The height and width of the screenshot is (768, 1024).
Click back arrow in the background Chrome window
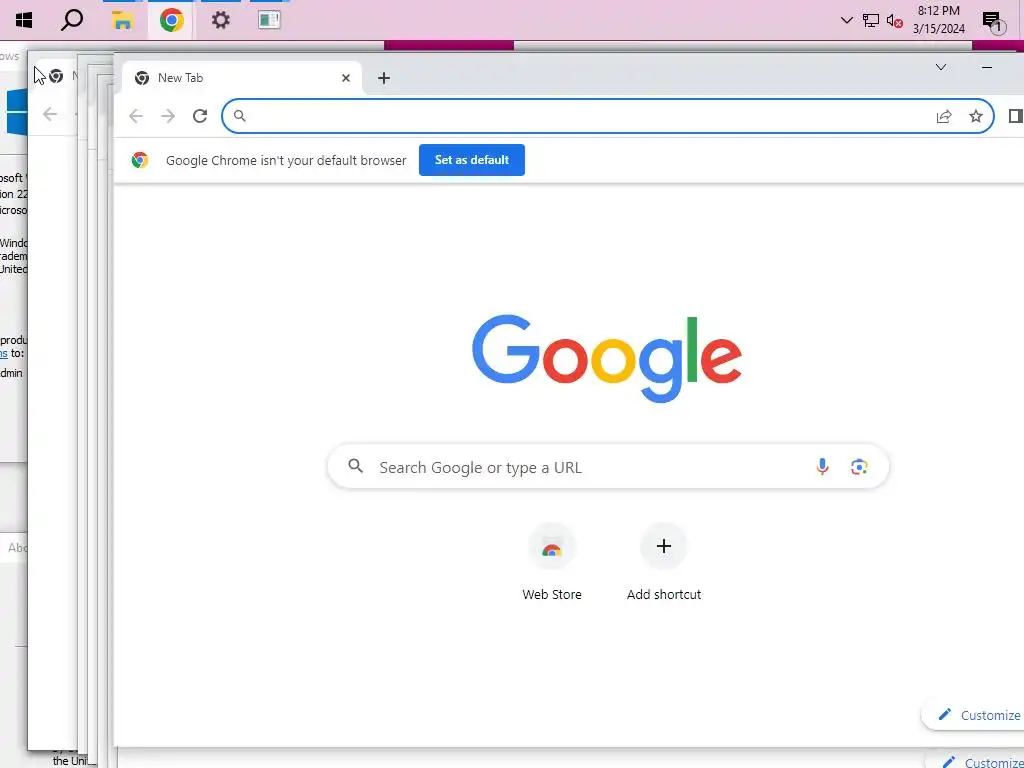pos(50,115)
